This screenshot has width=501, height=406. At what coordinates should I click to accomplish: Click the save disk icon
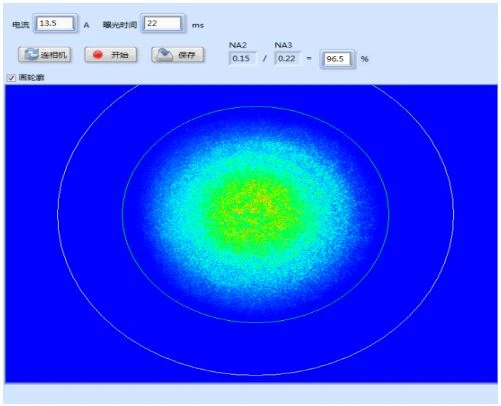click(x=165, y=54)
